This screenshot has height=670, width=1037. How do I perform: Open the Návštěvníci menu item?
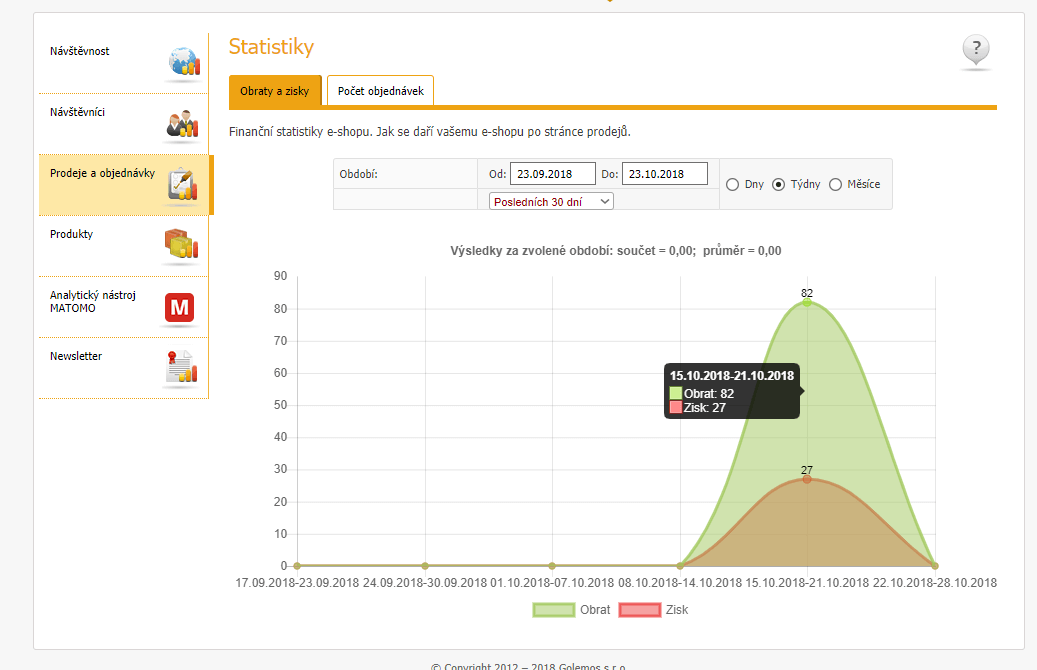click(x=124, y=124)
